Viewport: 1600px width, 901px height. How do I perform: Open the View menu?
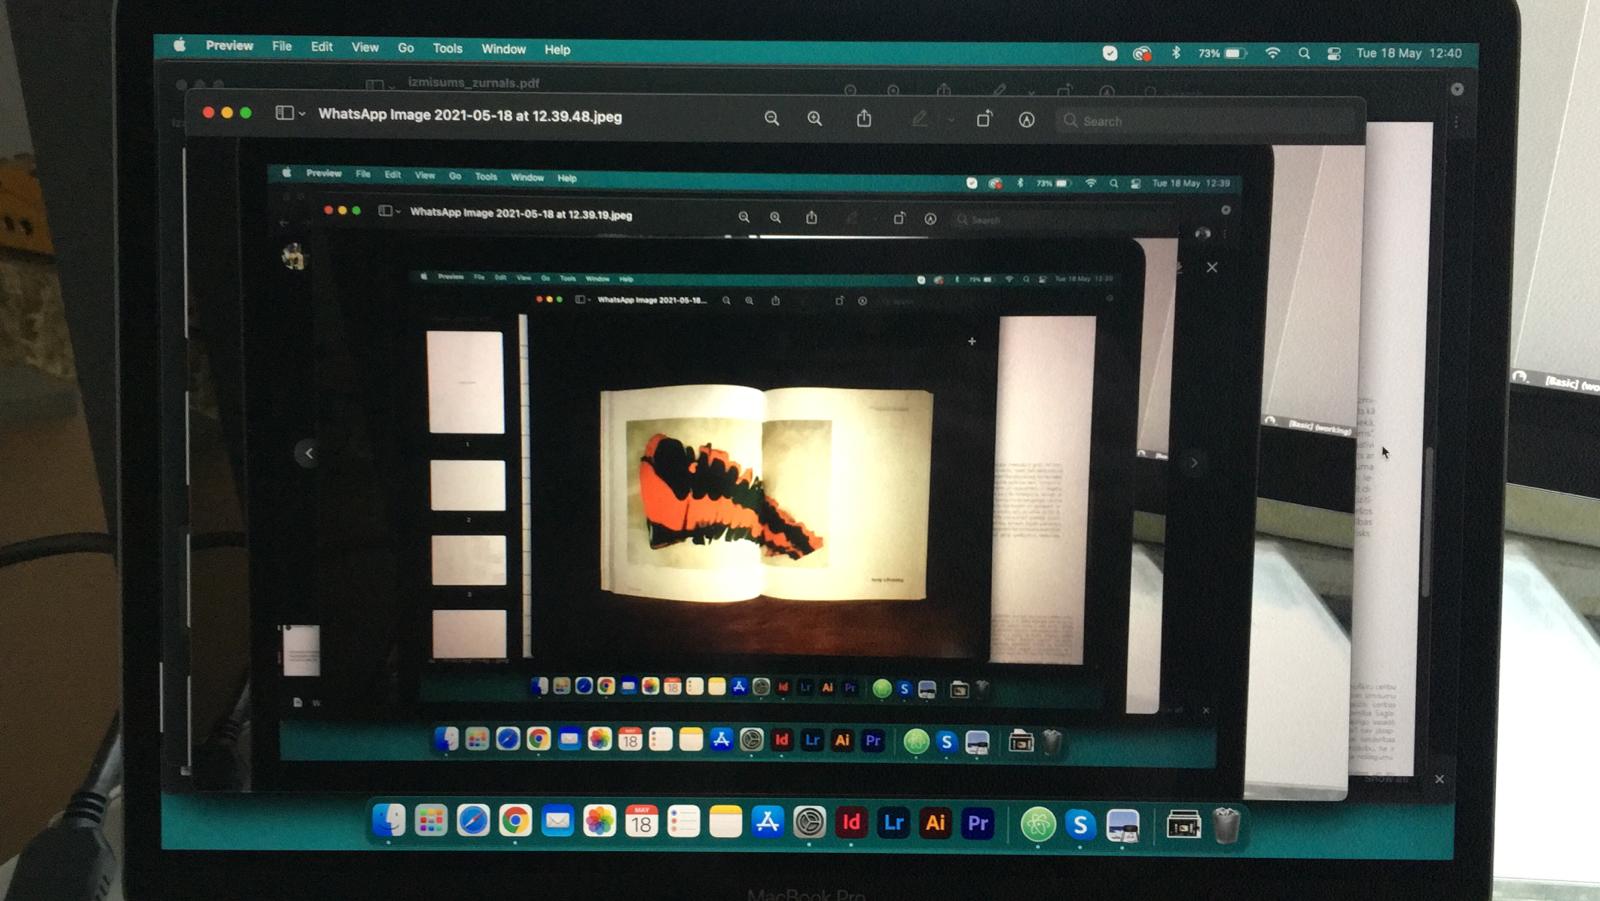(365, 47)
